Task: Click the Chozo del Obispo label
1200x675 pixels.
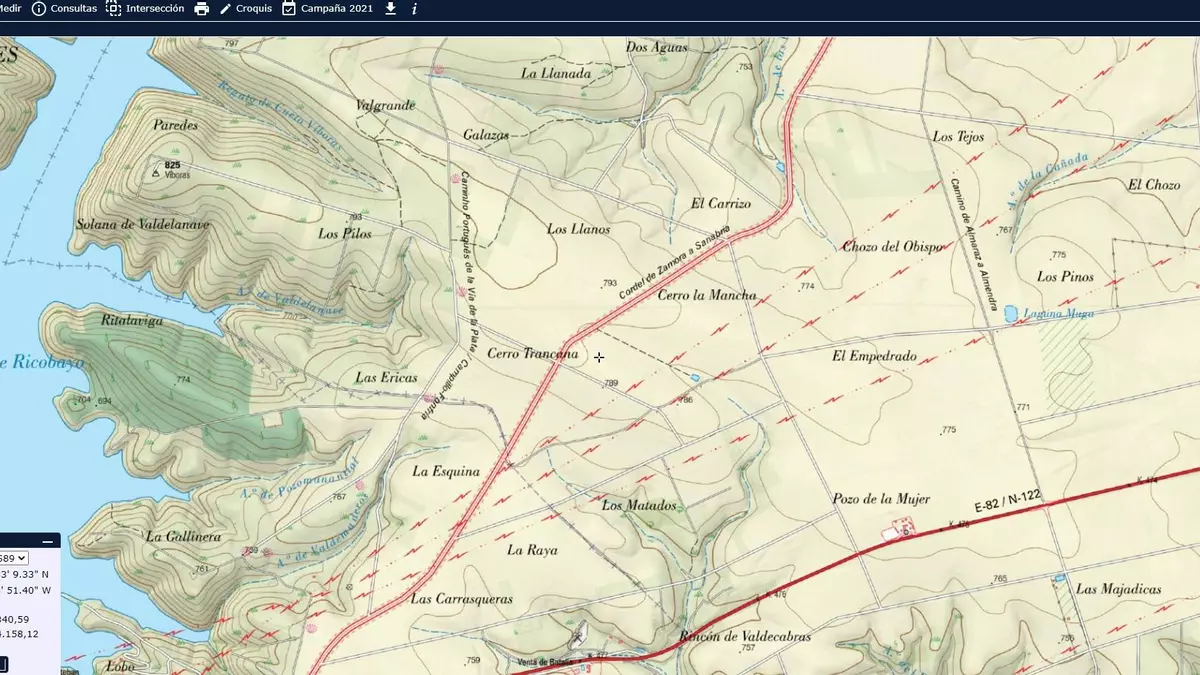Action: click(x=892, y=246)
